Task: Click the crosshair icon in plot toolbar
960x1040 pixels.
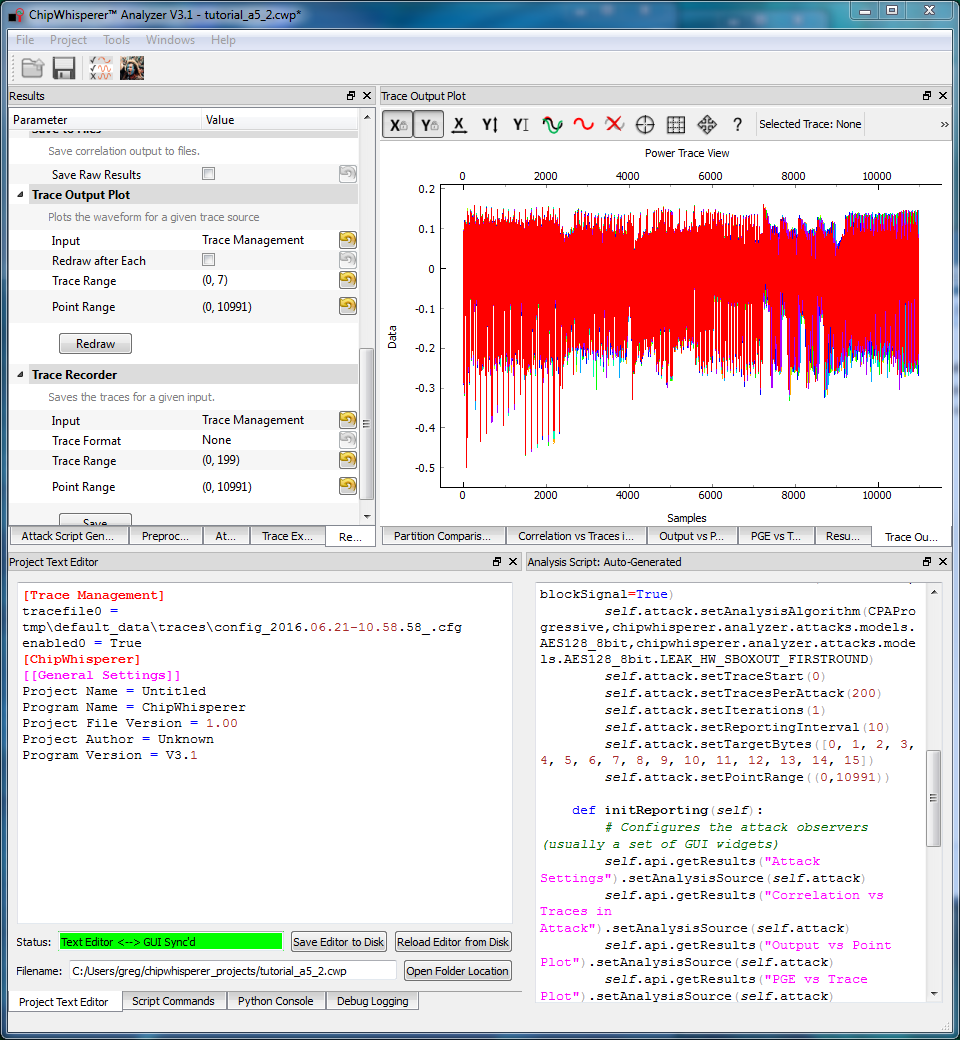Action: [645, 125]
